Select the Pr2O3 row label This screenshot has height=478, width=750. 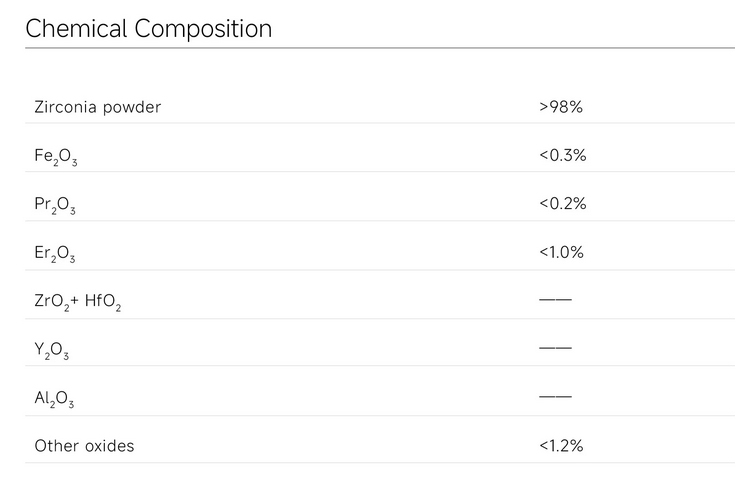[55, 205]
